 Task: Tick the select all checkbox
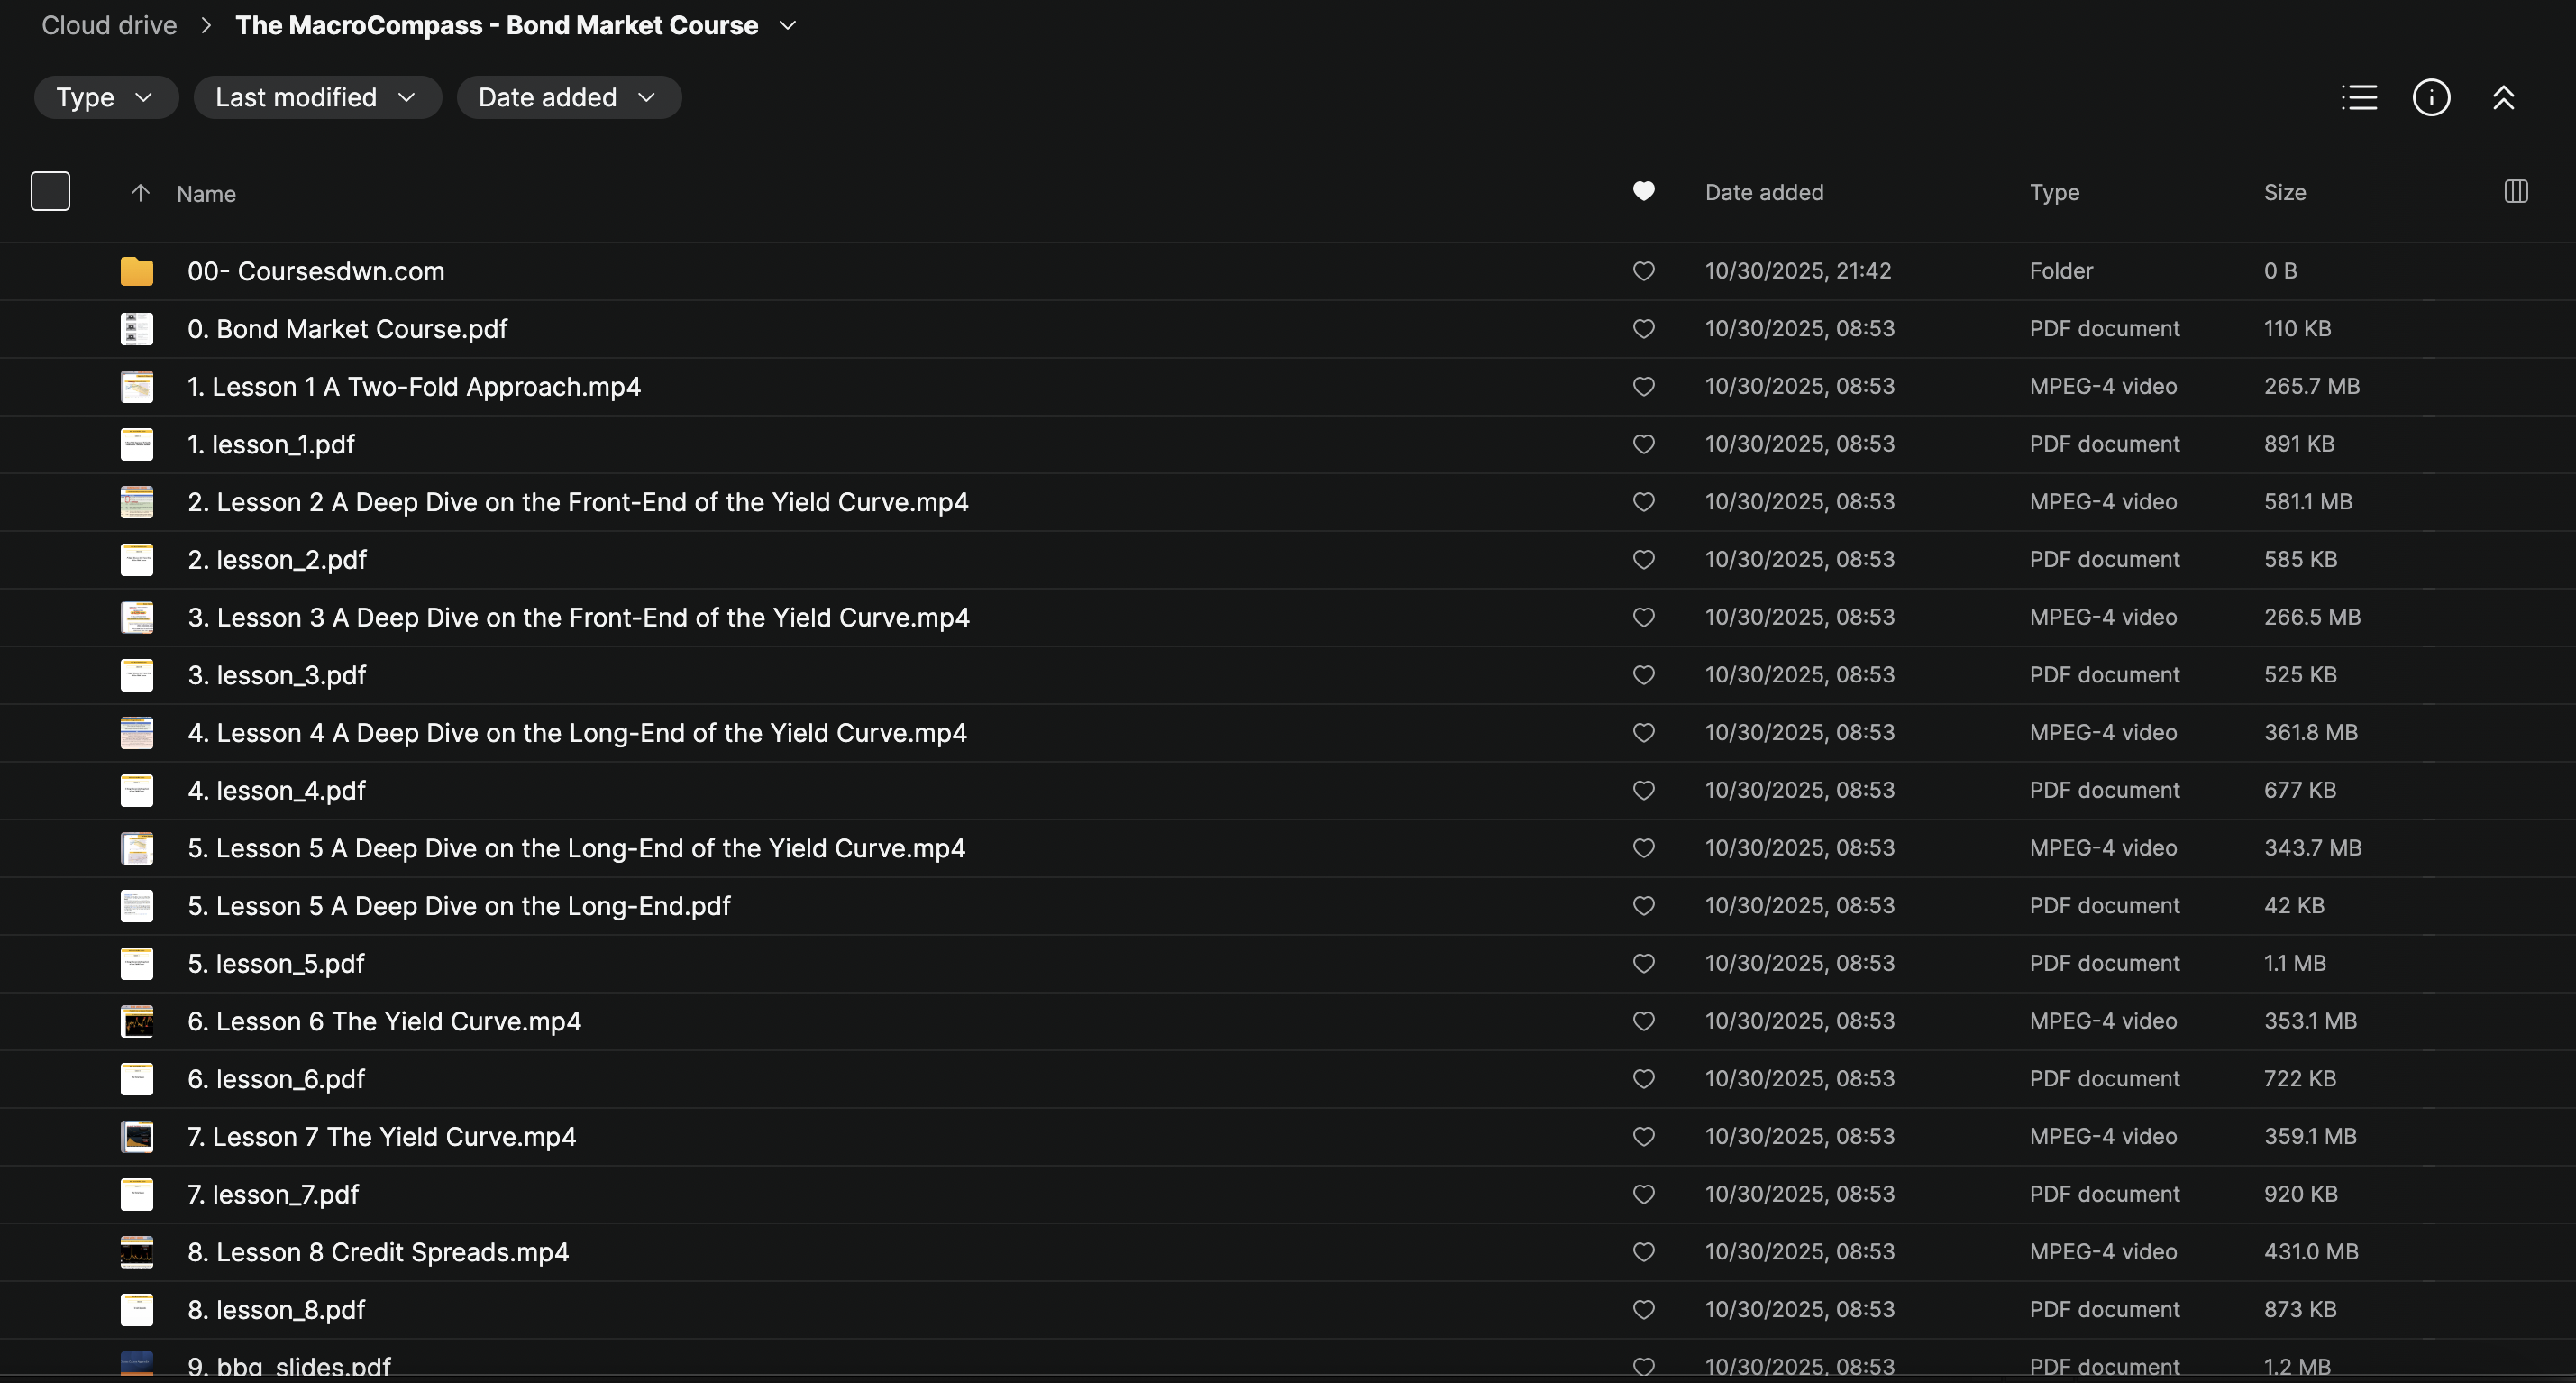click(50, 191)
